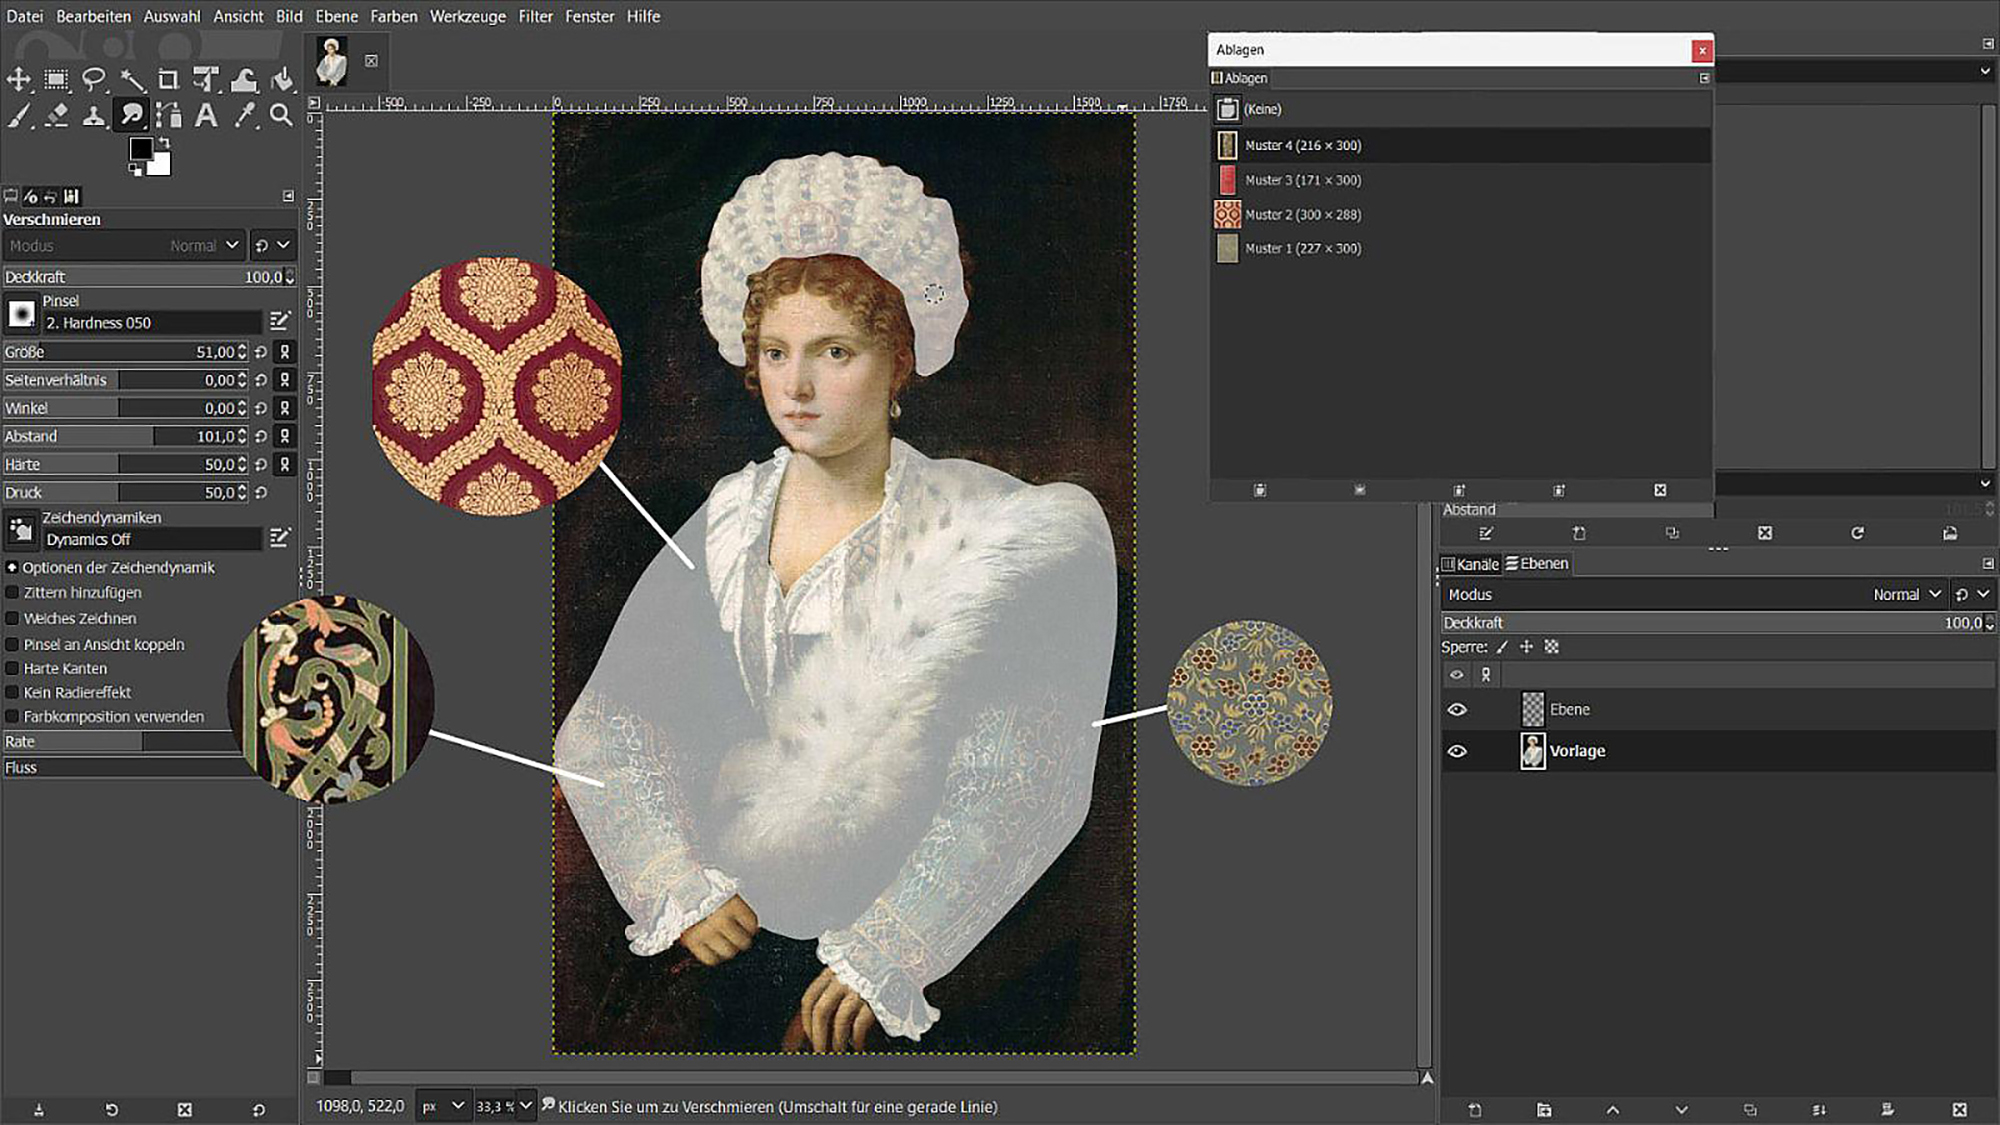The height and width of the screenshot is (1125, 2000).
Task: Select the (Keine) buffer entry
Action: (1460, 109)
